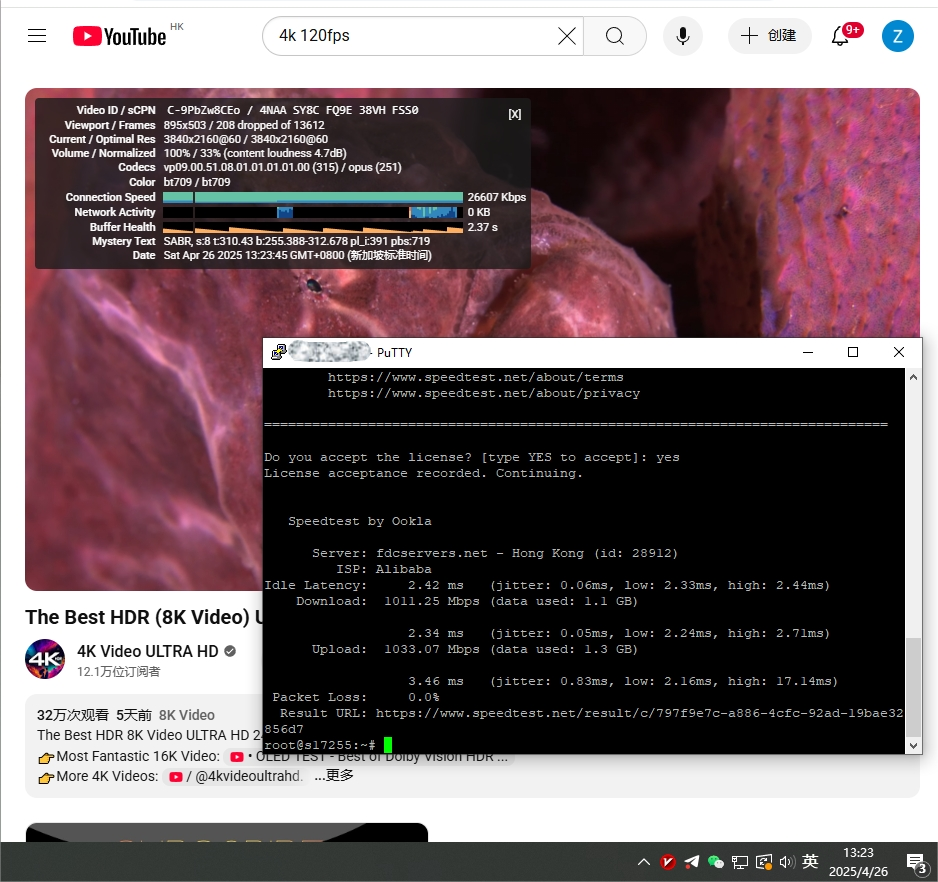The width and height of the screenshot is (938, 882).
Task: Click the 'Idle Latency: 2.42 ms' line
Action: click(547, 586)
